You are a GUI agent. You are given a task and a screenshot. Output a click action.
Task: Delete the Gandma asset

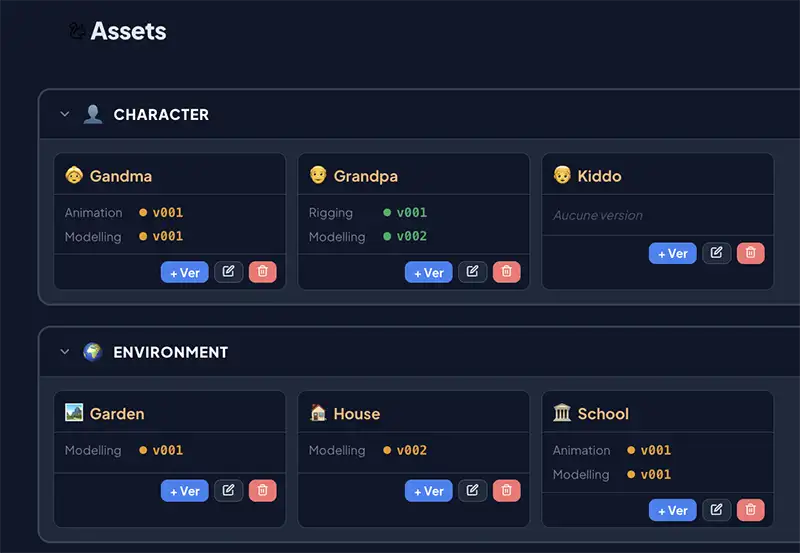(262, 272)
